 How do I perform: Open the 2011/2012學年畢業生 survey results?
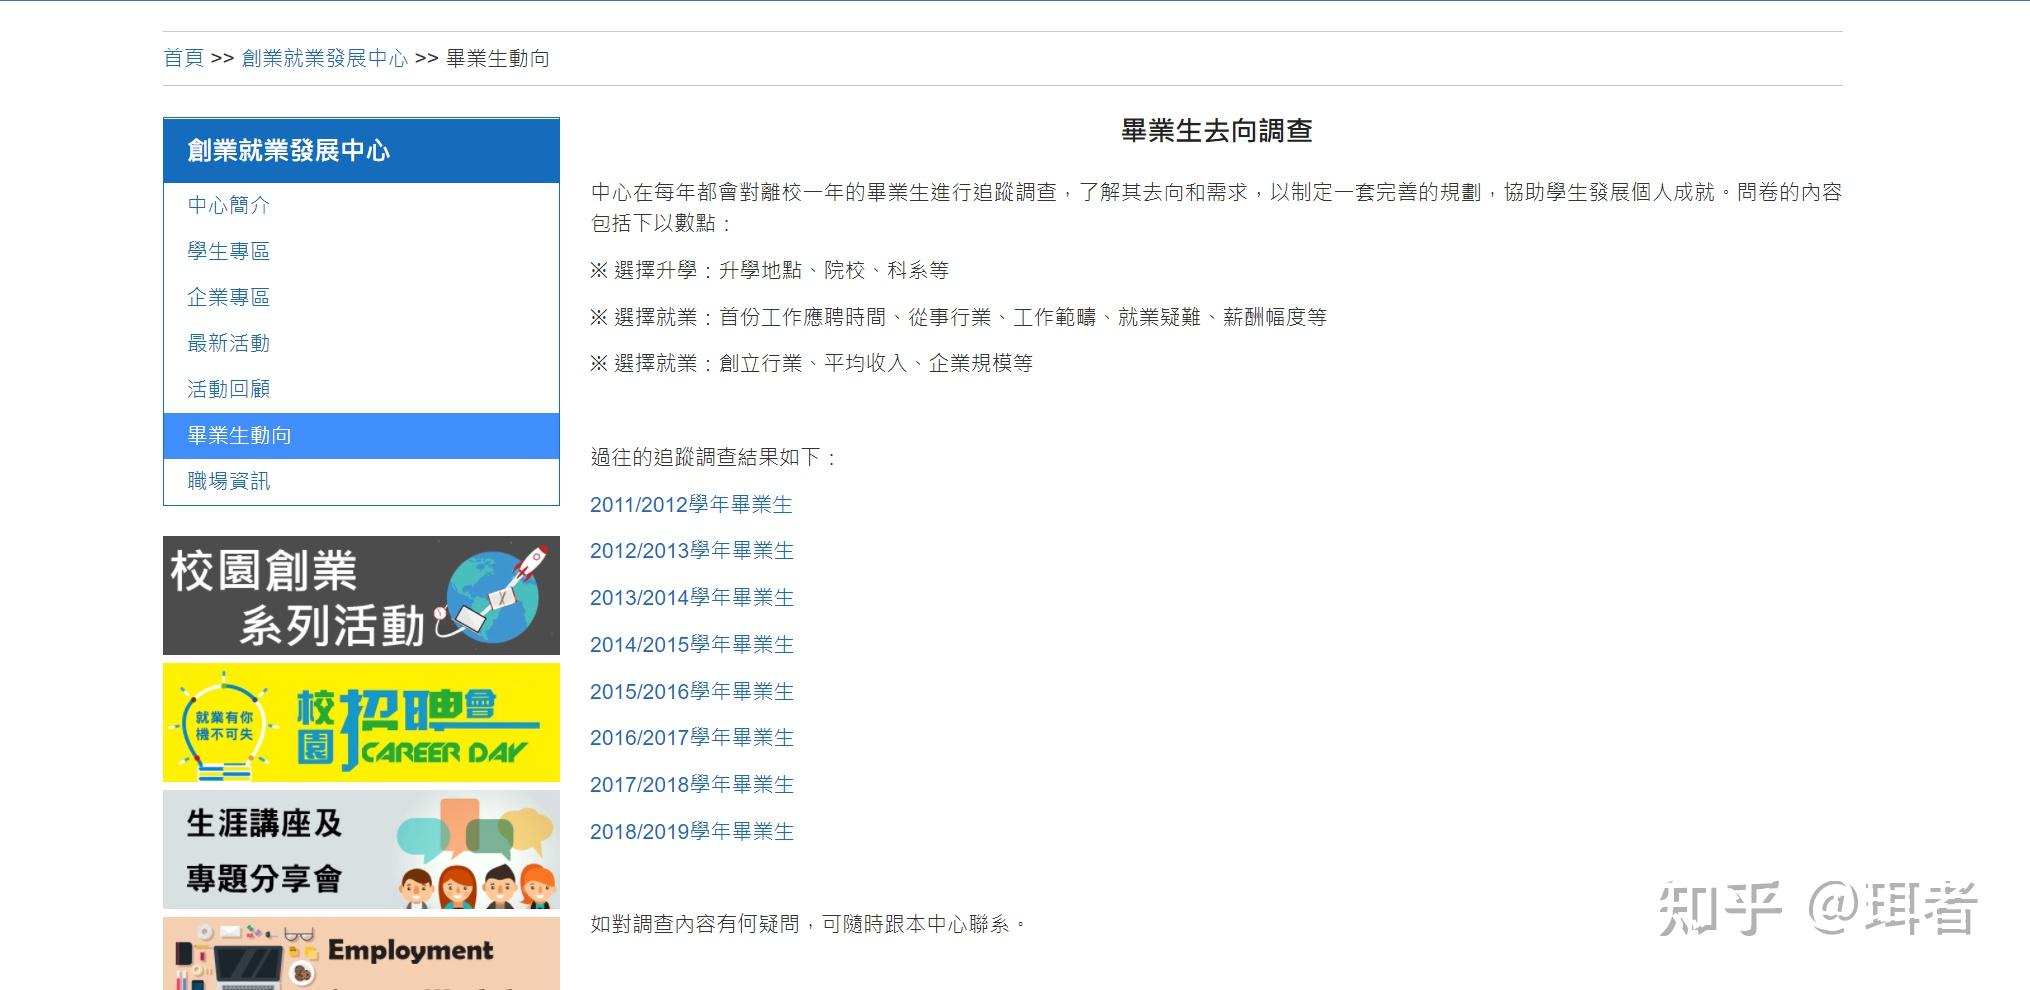692,504
